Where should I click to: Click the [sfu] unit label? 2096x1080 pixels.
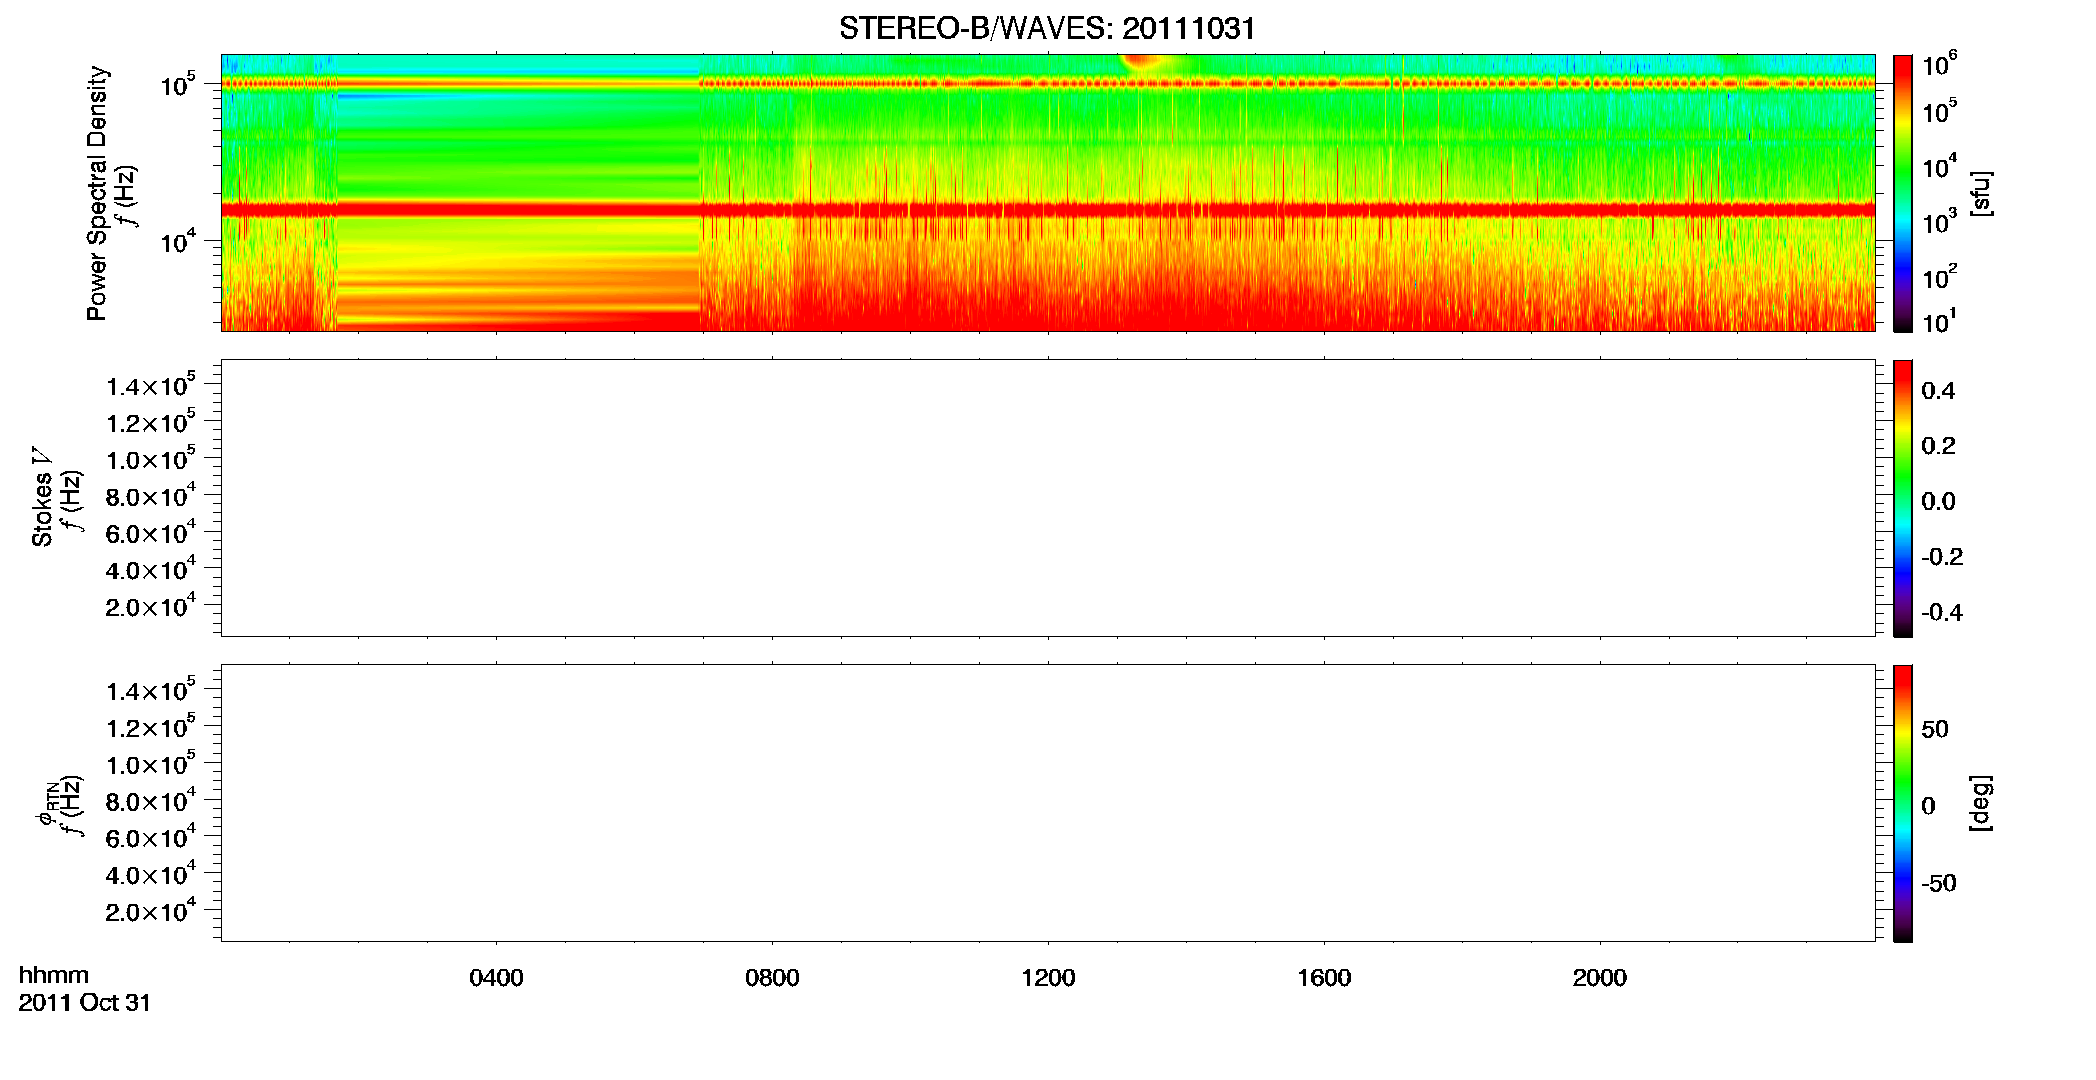tap(1981, 193)
